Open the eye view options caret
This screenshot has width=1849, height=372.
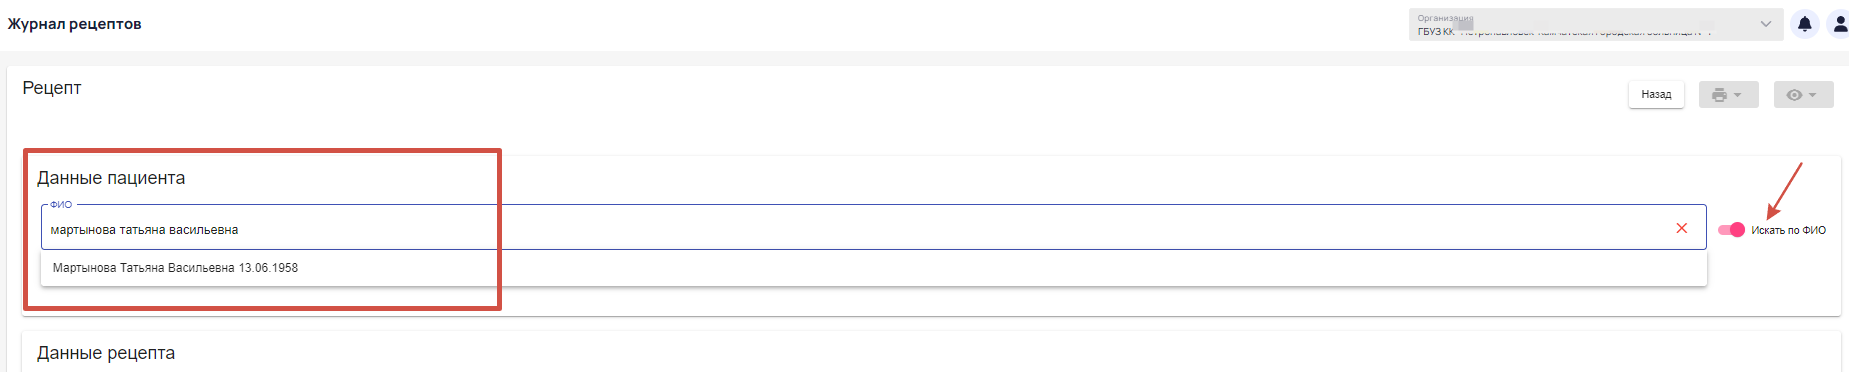(1812, 95)
